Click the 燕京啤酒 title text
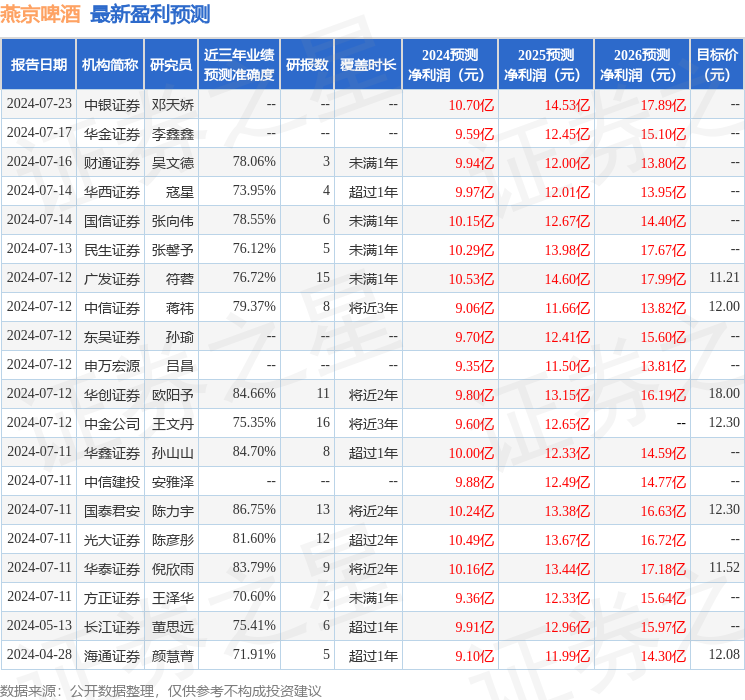745x700 pixels. pyautogui.click(x=40, y=15)
